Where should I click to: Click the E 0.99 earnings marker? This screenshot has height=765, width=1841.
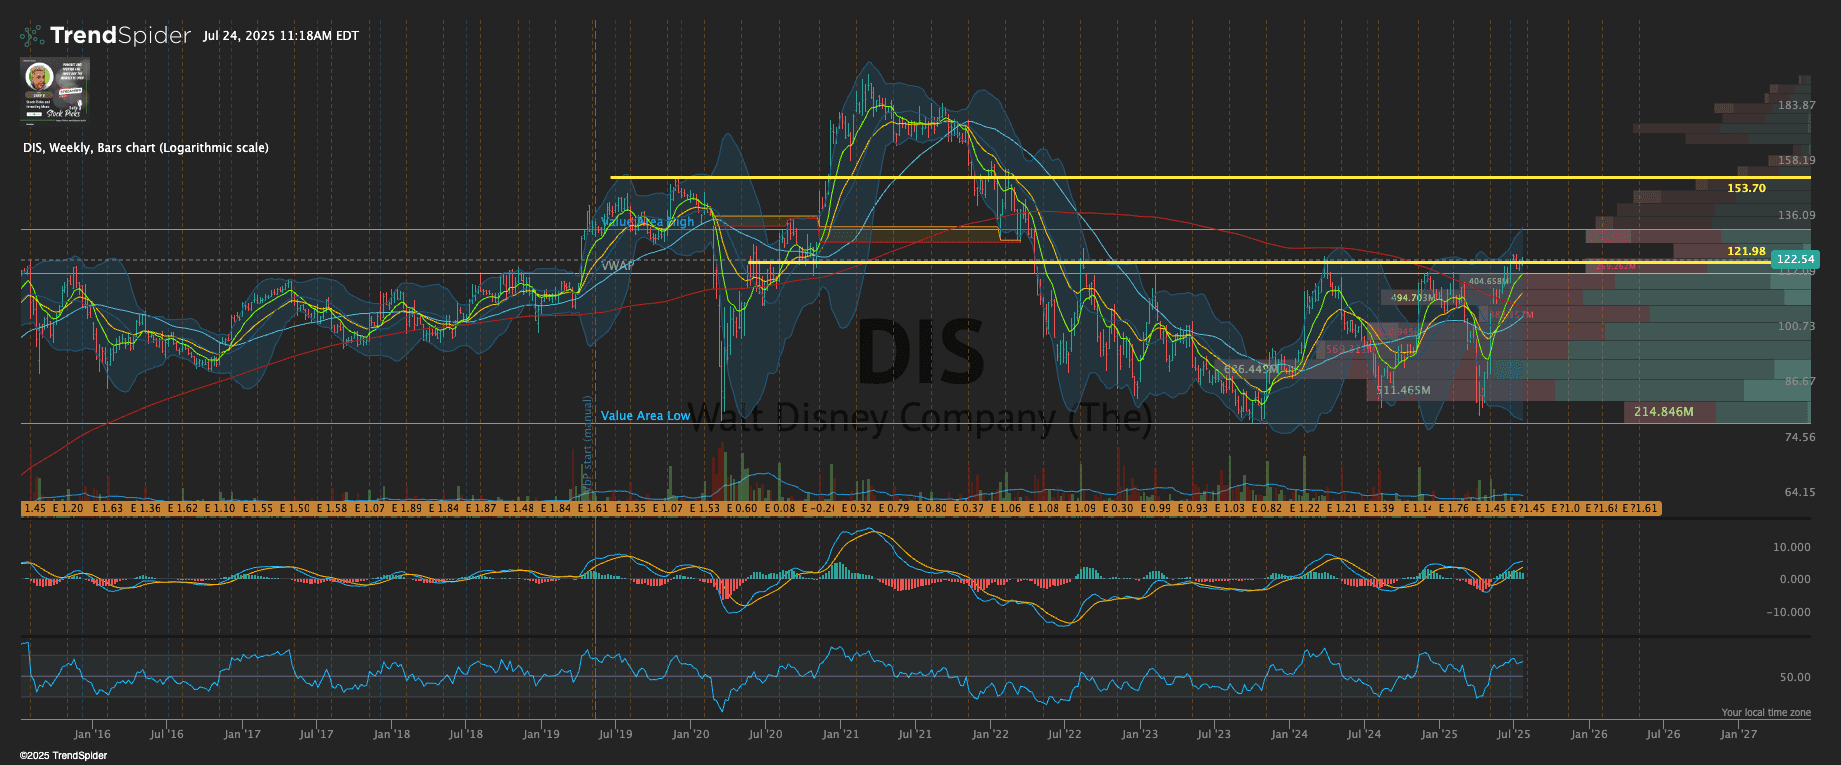click(x=1156, y=508)
